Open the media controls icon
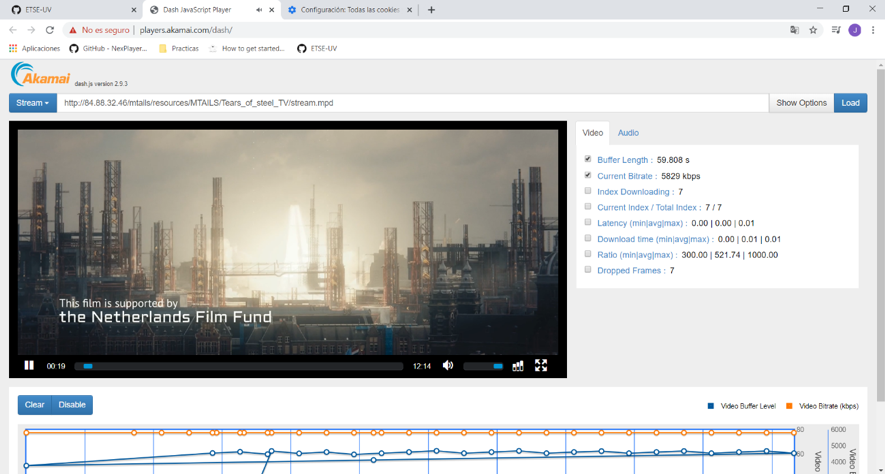This screenshot has width=885, height=474. (836, 30)
